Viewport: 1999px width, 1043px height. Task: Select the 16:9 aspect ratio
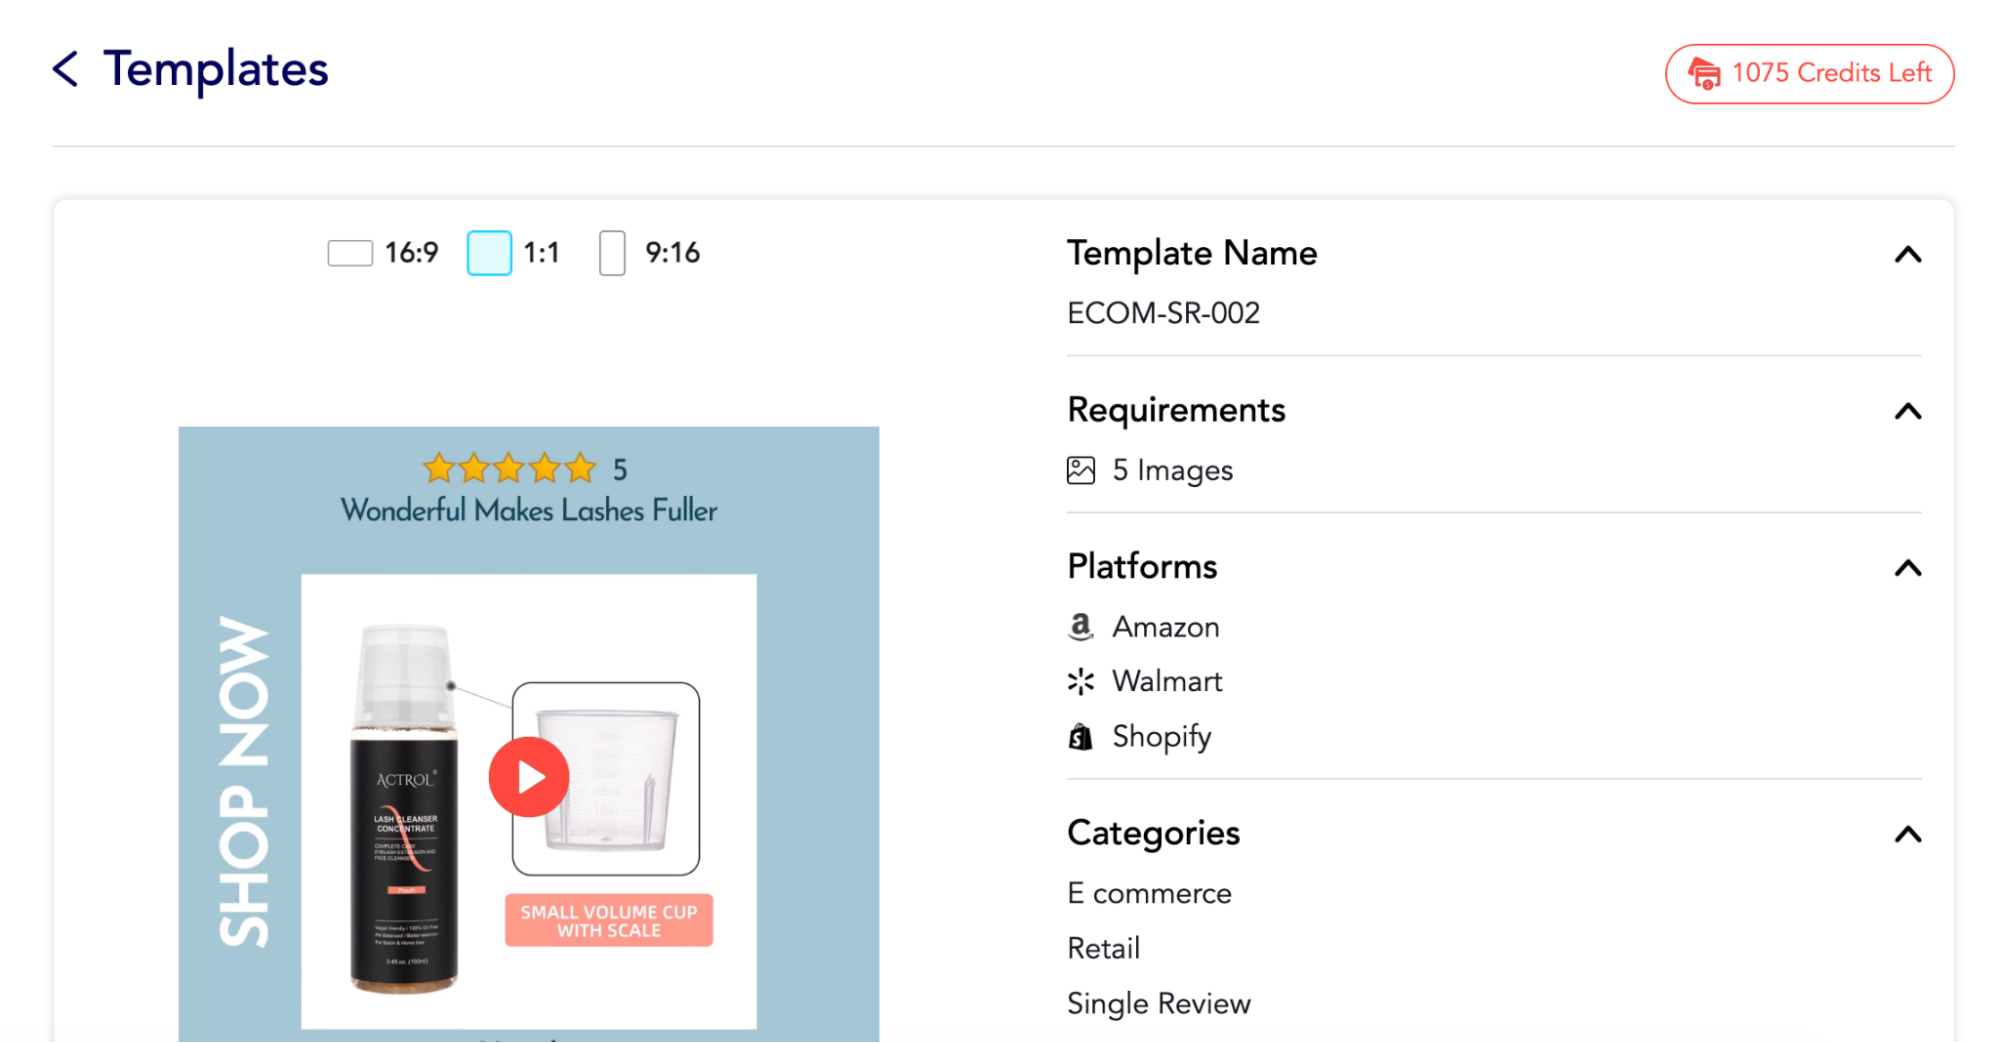click(383, 253)
